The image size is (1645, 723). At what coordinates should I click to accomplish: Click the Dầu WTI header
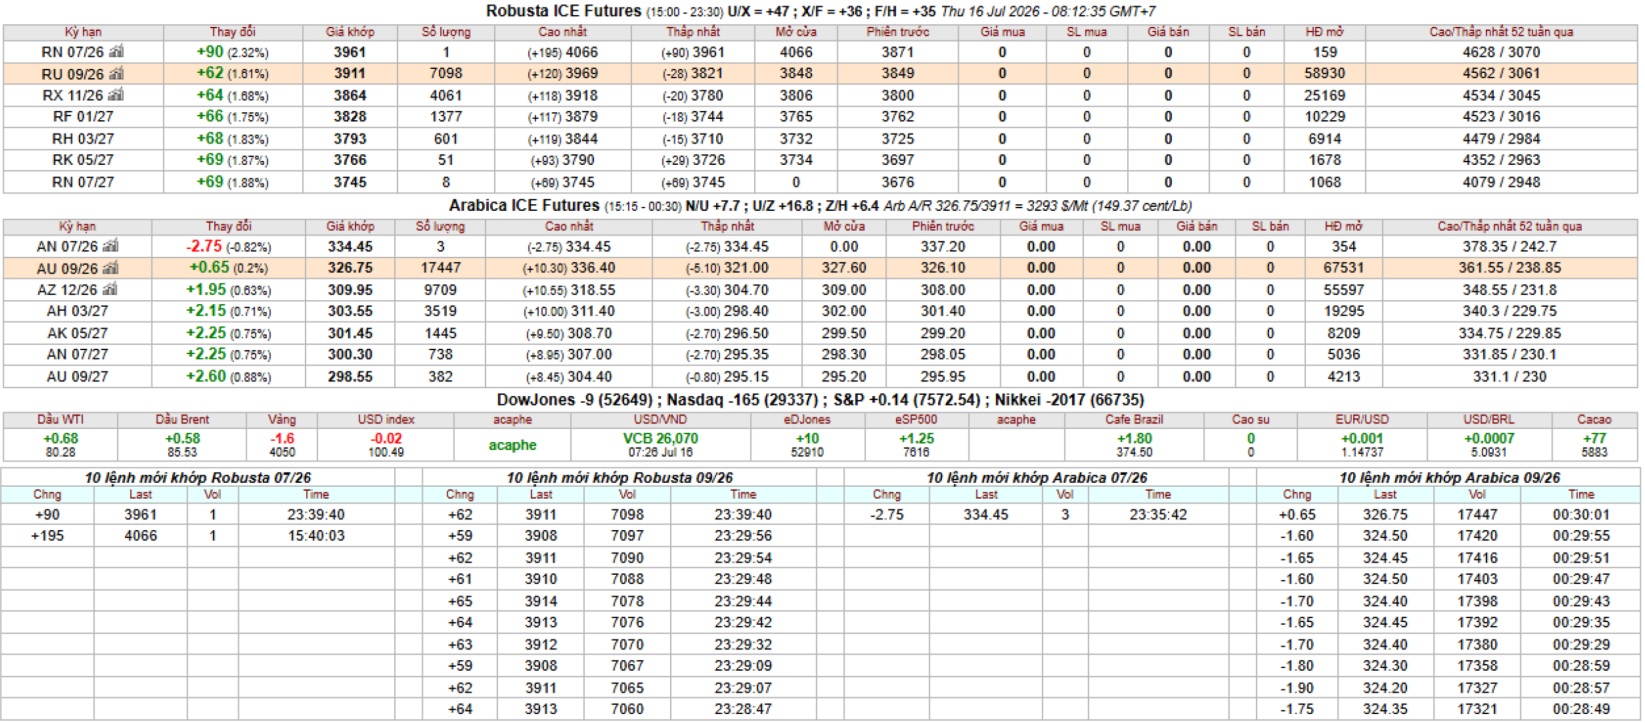pos(61,420)
